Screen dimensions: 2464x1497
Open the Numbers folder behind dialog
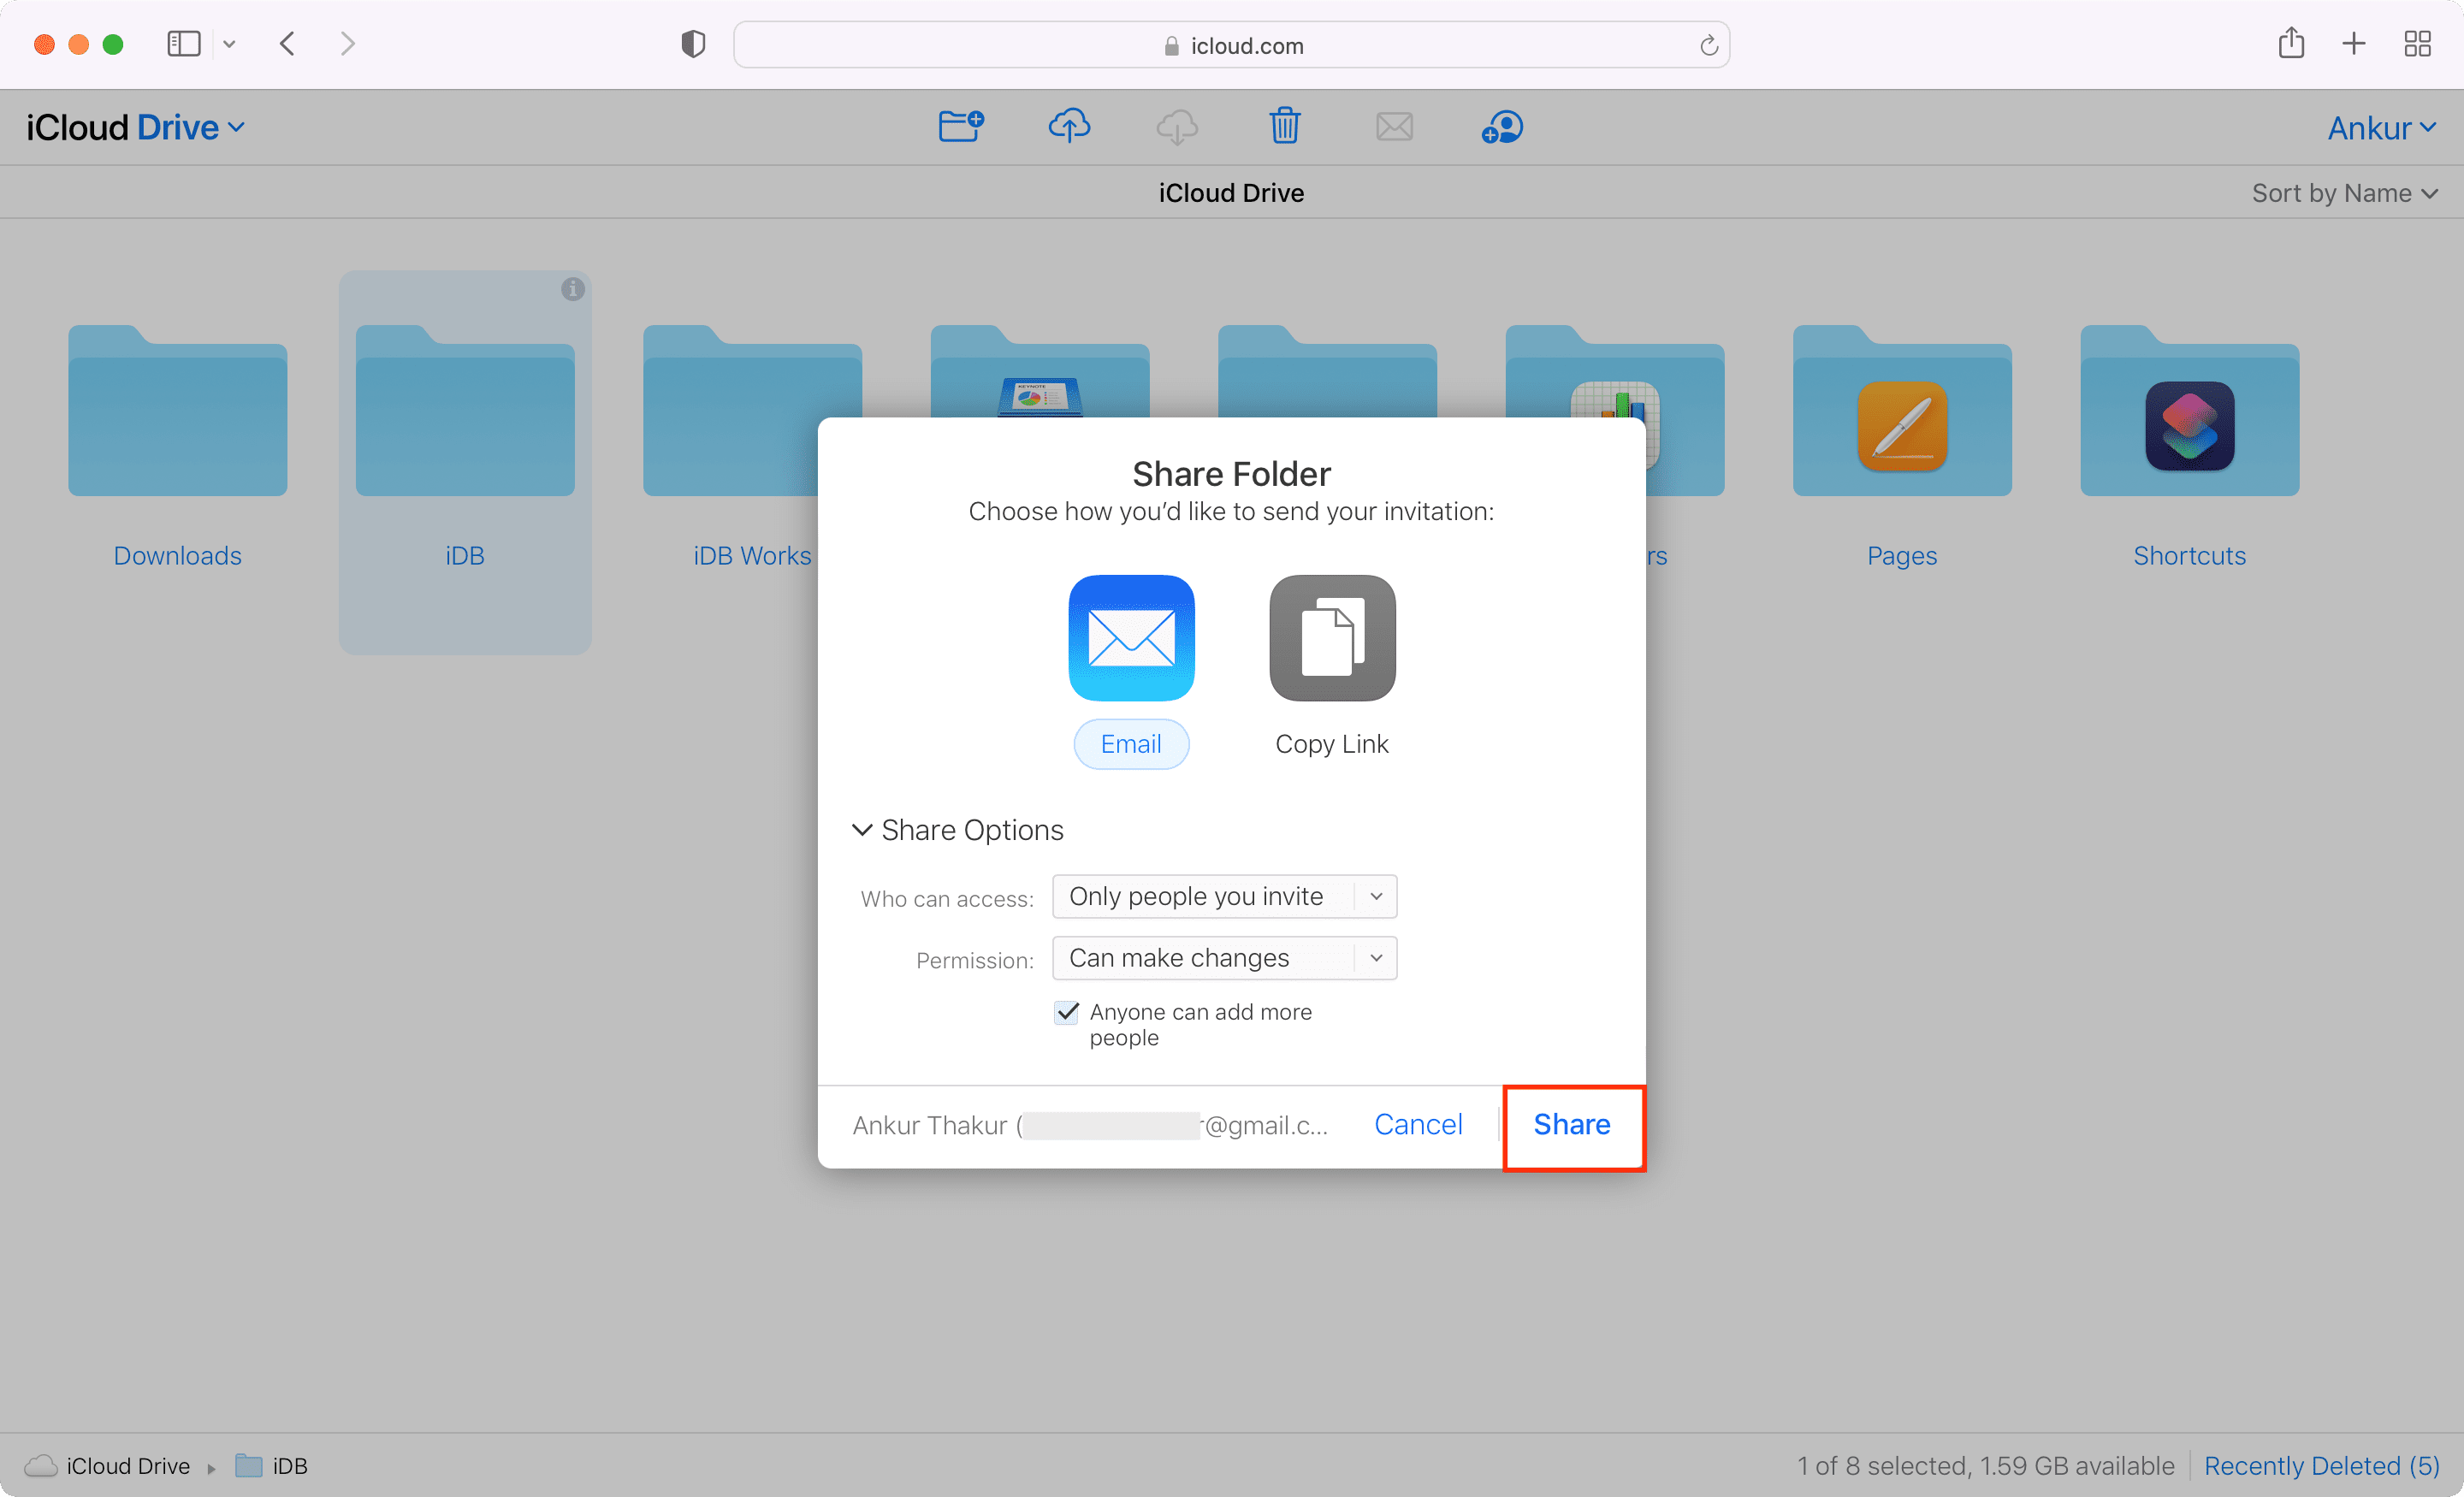pyautogui.click(x=1686, y=410)
